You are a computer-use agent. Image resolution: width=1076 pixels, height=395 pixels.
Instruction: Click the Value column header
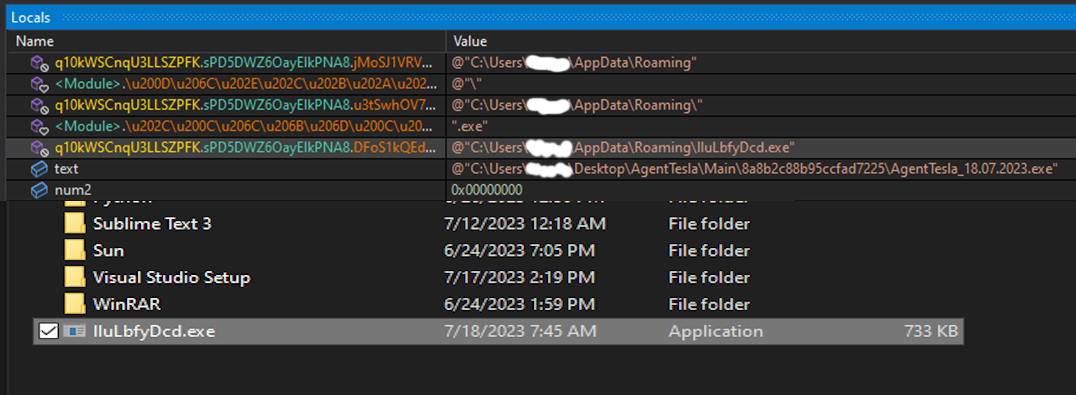pos(470,41)
